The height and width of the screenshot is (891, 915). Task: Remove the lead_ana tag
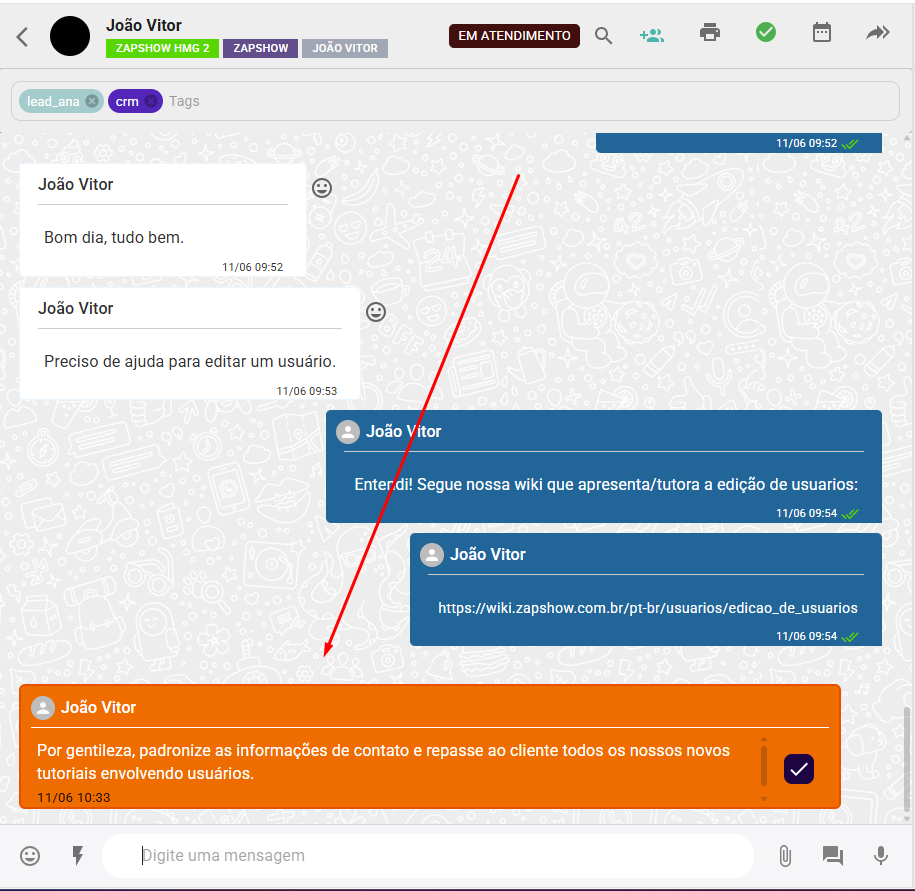(92, 101)
